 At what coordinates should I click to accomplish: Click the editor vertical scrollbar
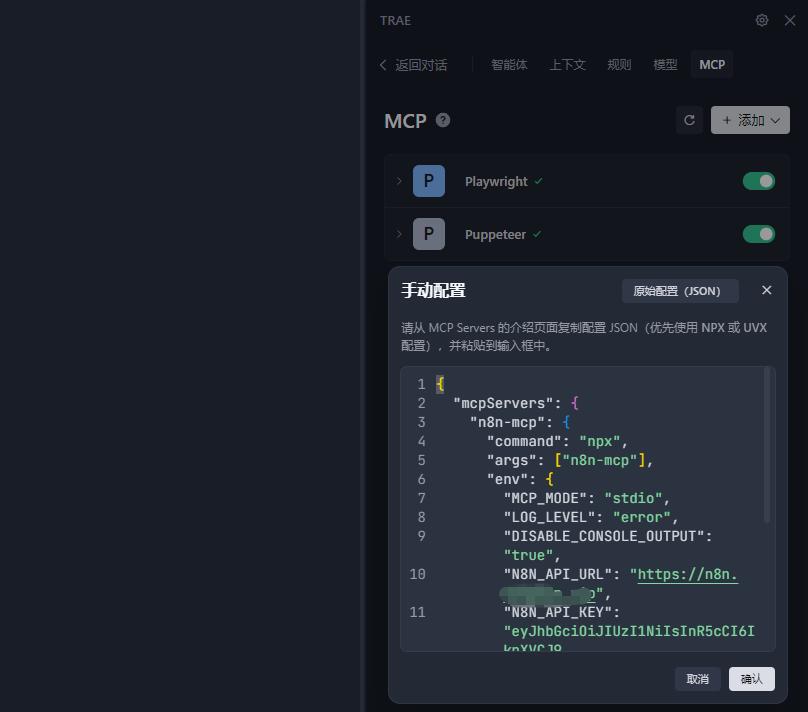click(x=767, y=445)
